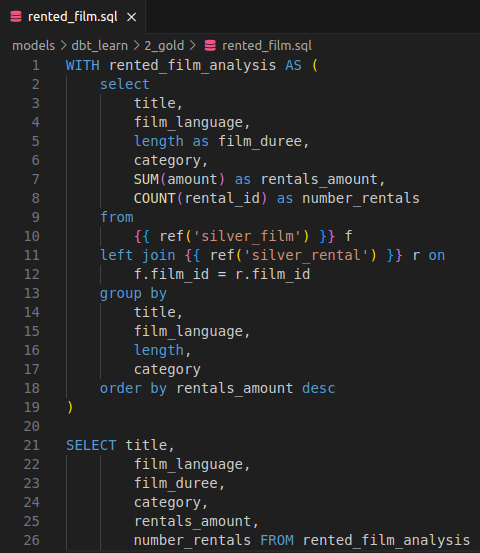480x553 pixels.
Task: Click the SELECT keyword on line 21
Action: (91, 445)
